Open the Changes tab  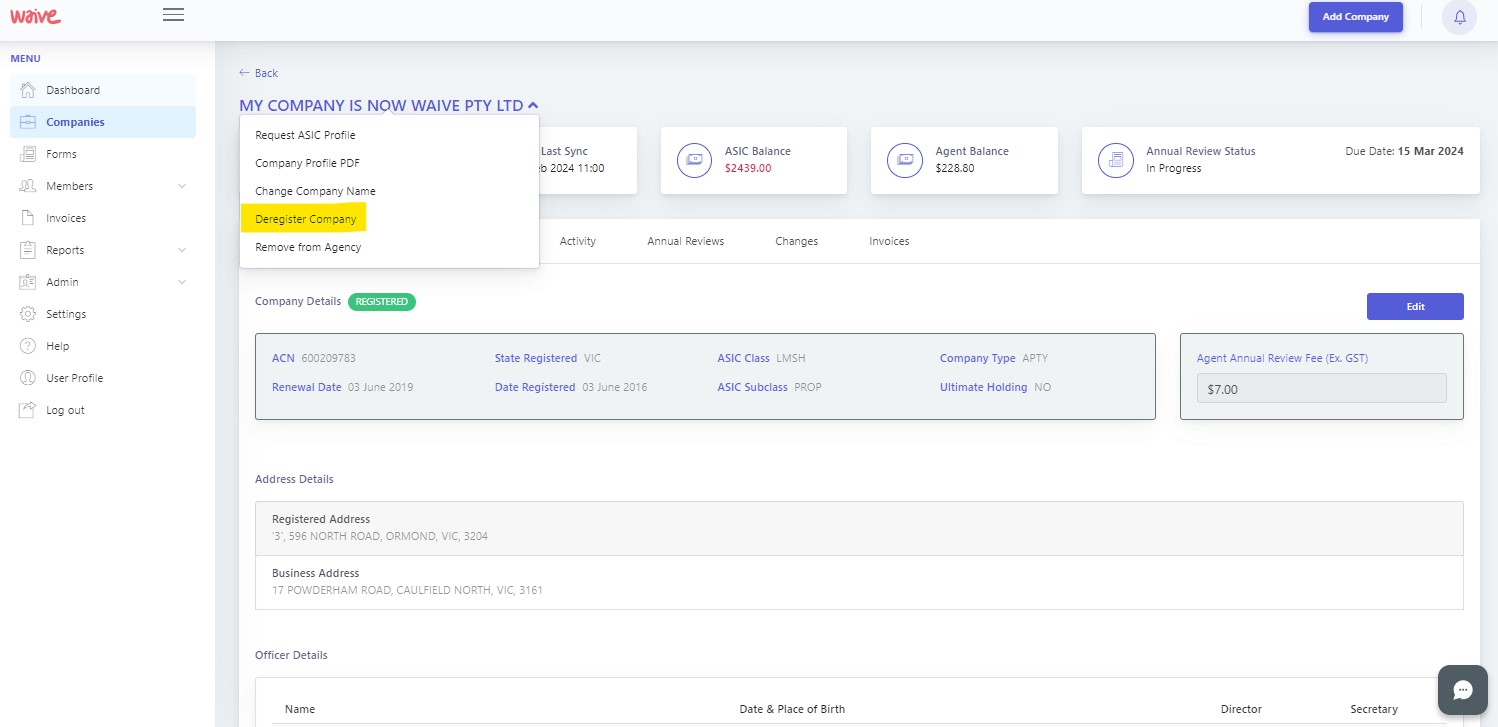(796, 241)
